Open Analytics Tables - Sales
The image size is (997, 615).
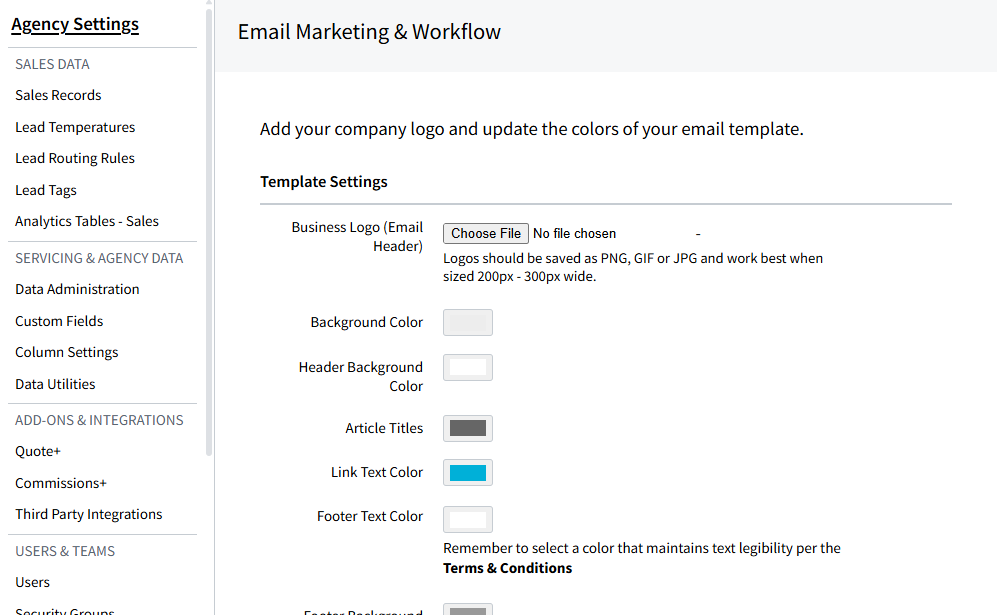[87, 221]
